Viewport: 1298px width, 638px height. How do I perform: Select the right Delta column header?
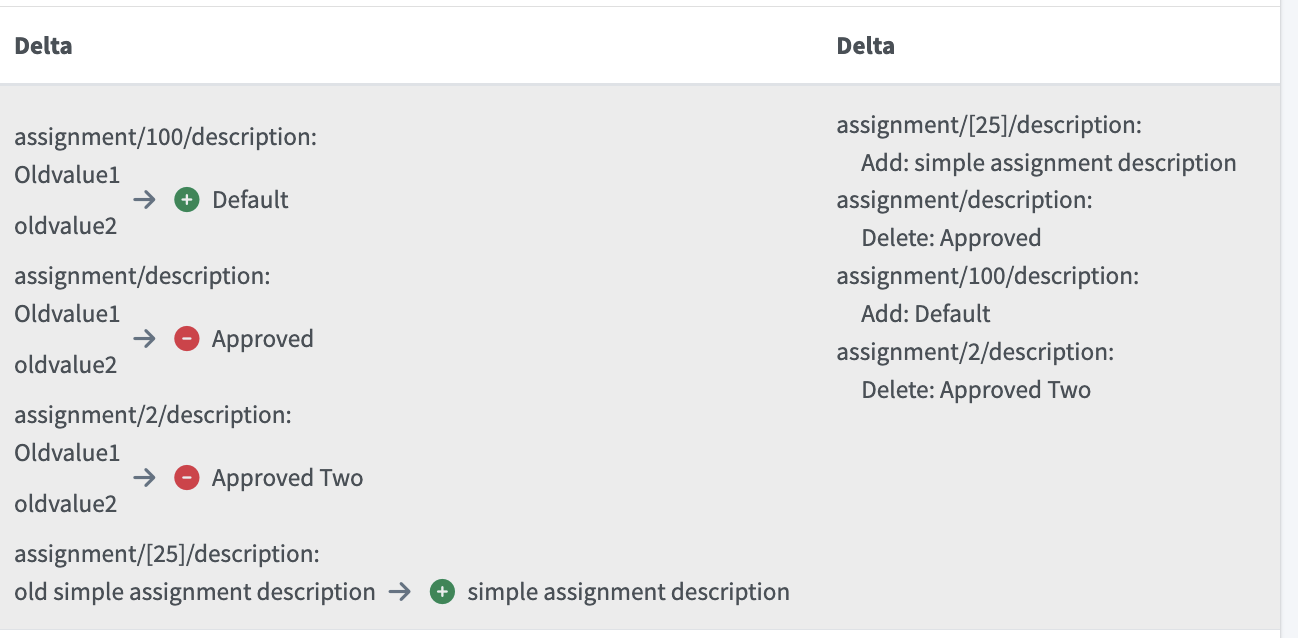click(864, 45)
